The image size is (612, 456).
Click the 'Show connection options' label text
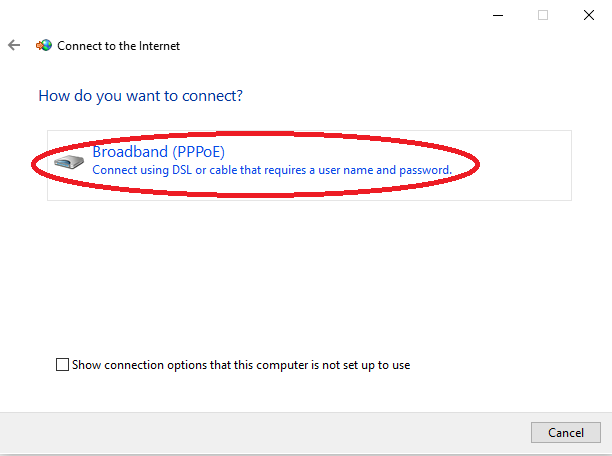pyautogui.click(x=241, y=365)
